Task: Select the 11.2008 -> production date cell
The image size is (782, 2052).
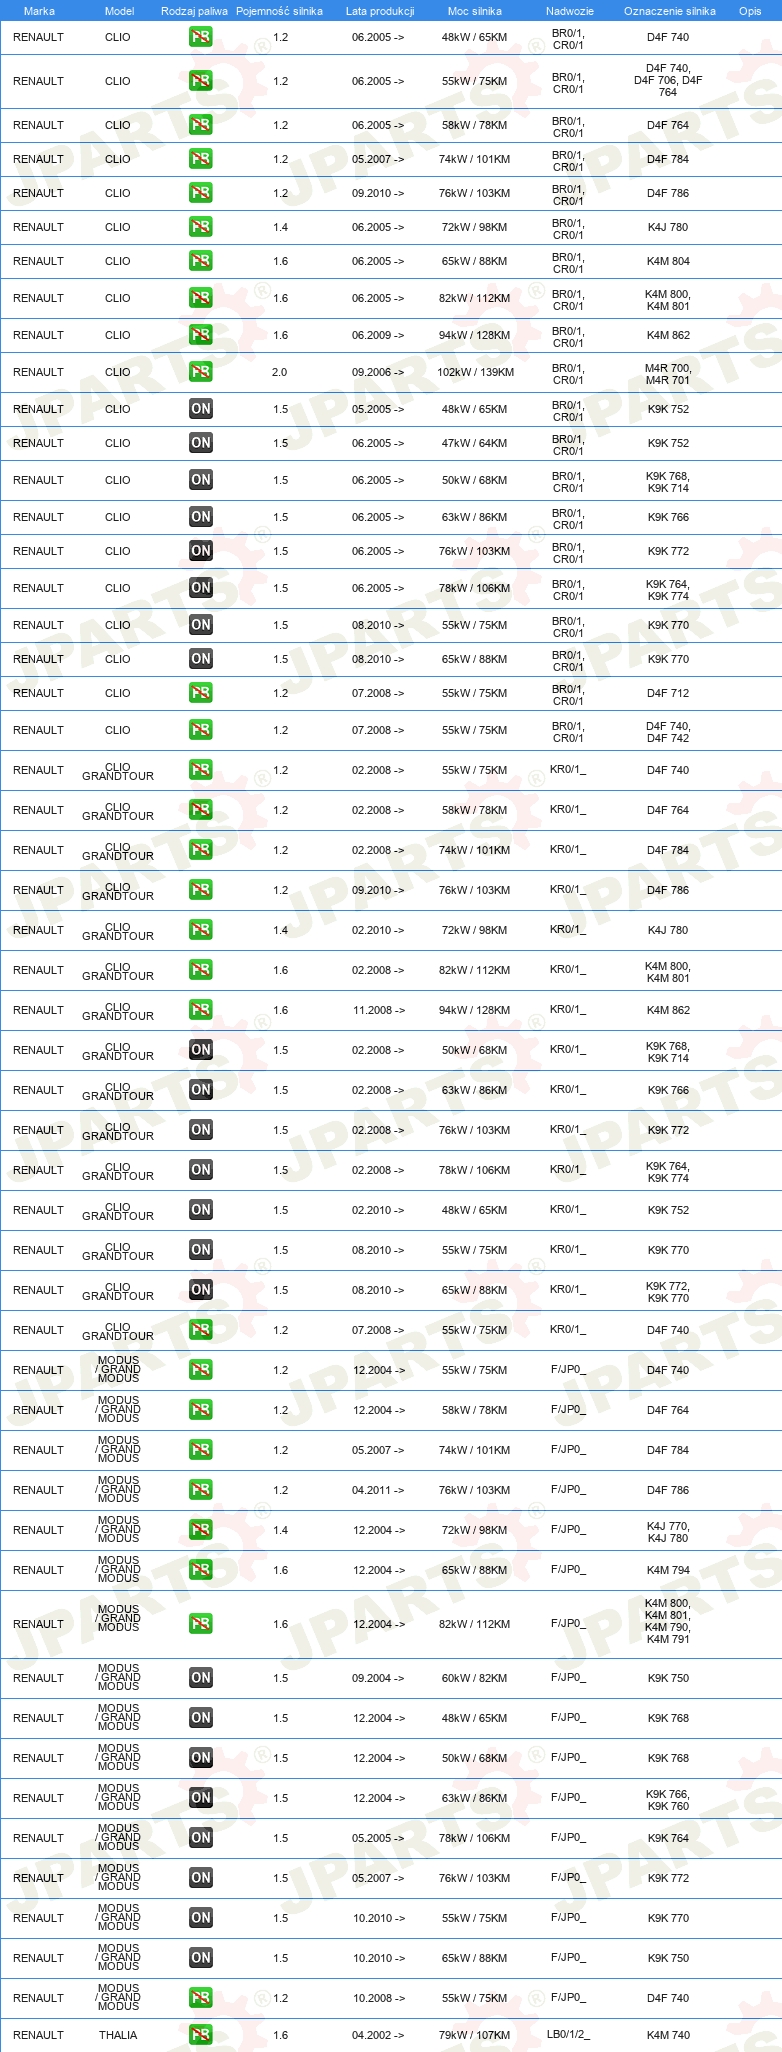Action: (x=378, y=1010)
